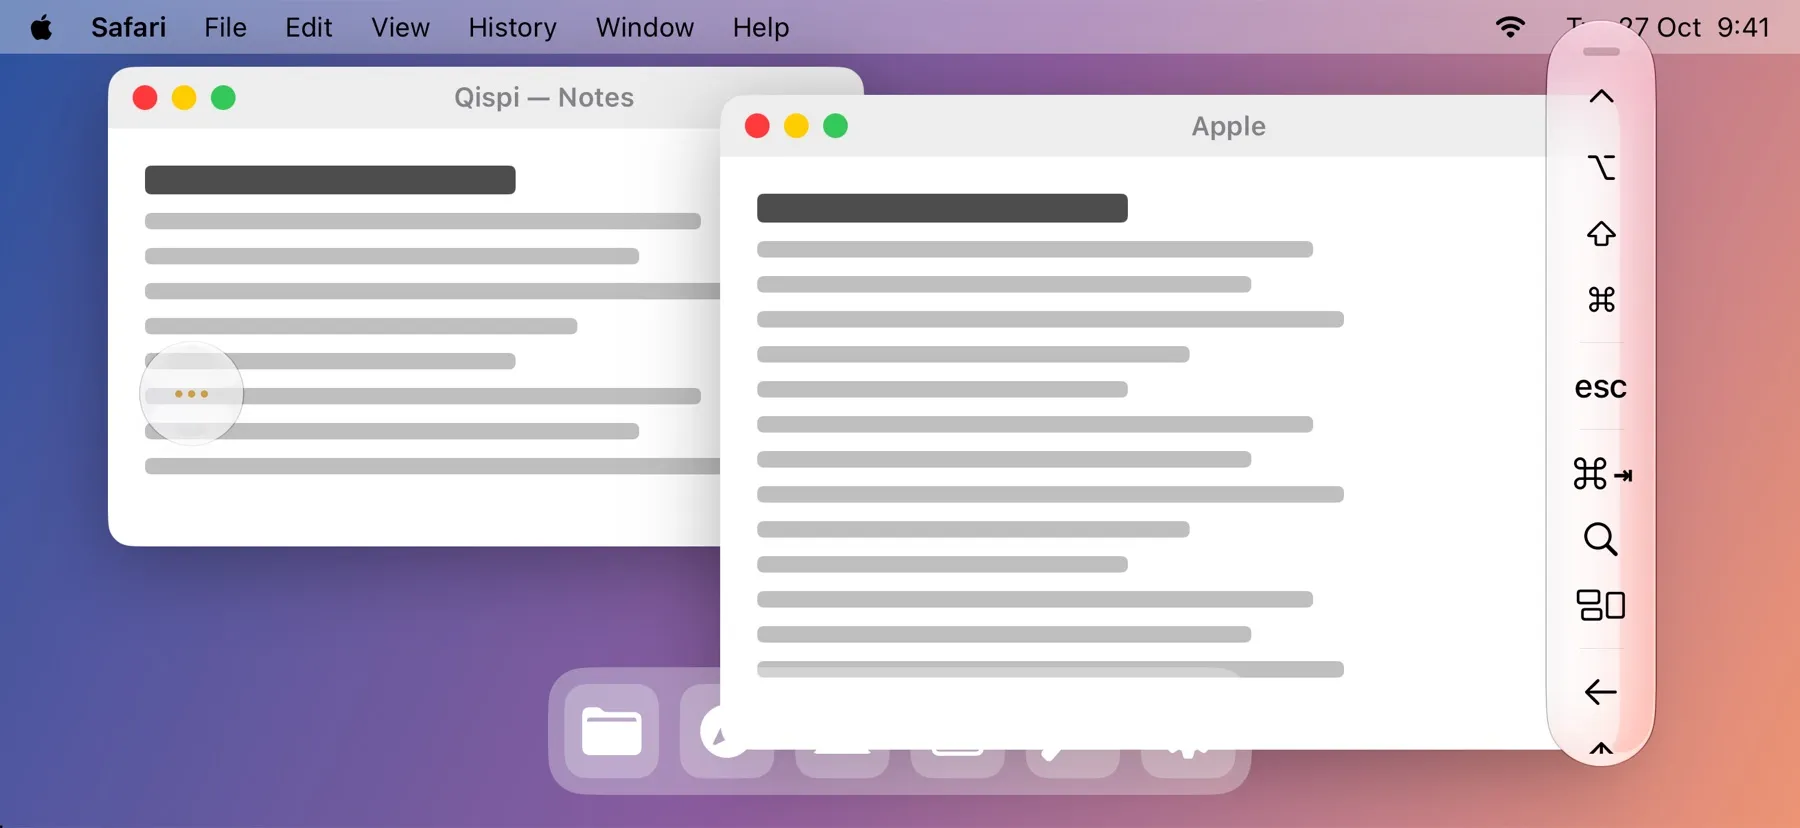Viewport: 1800px width, 828px height.
Task: Tap the left arrow back icon
Action: pos(1600,691)
